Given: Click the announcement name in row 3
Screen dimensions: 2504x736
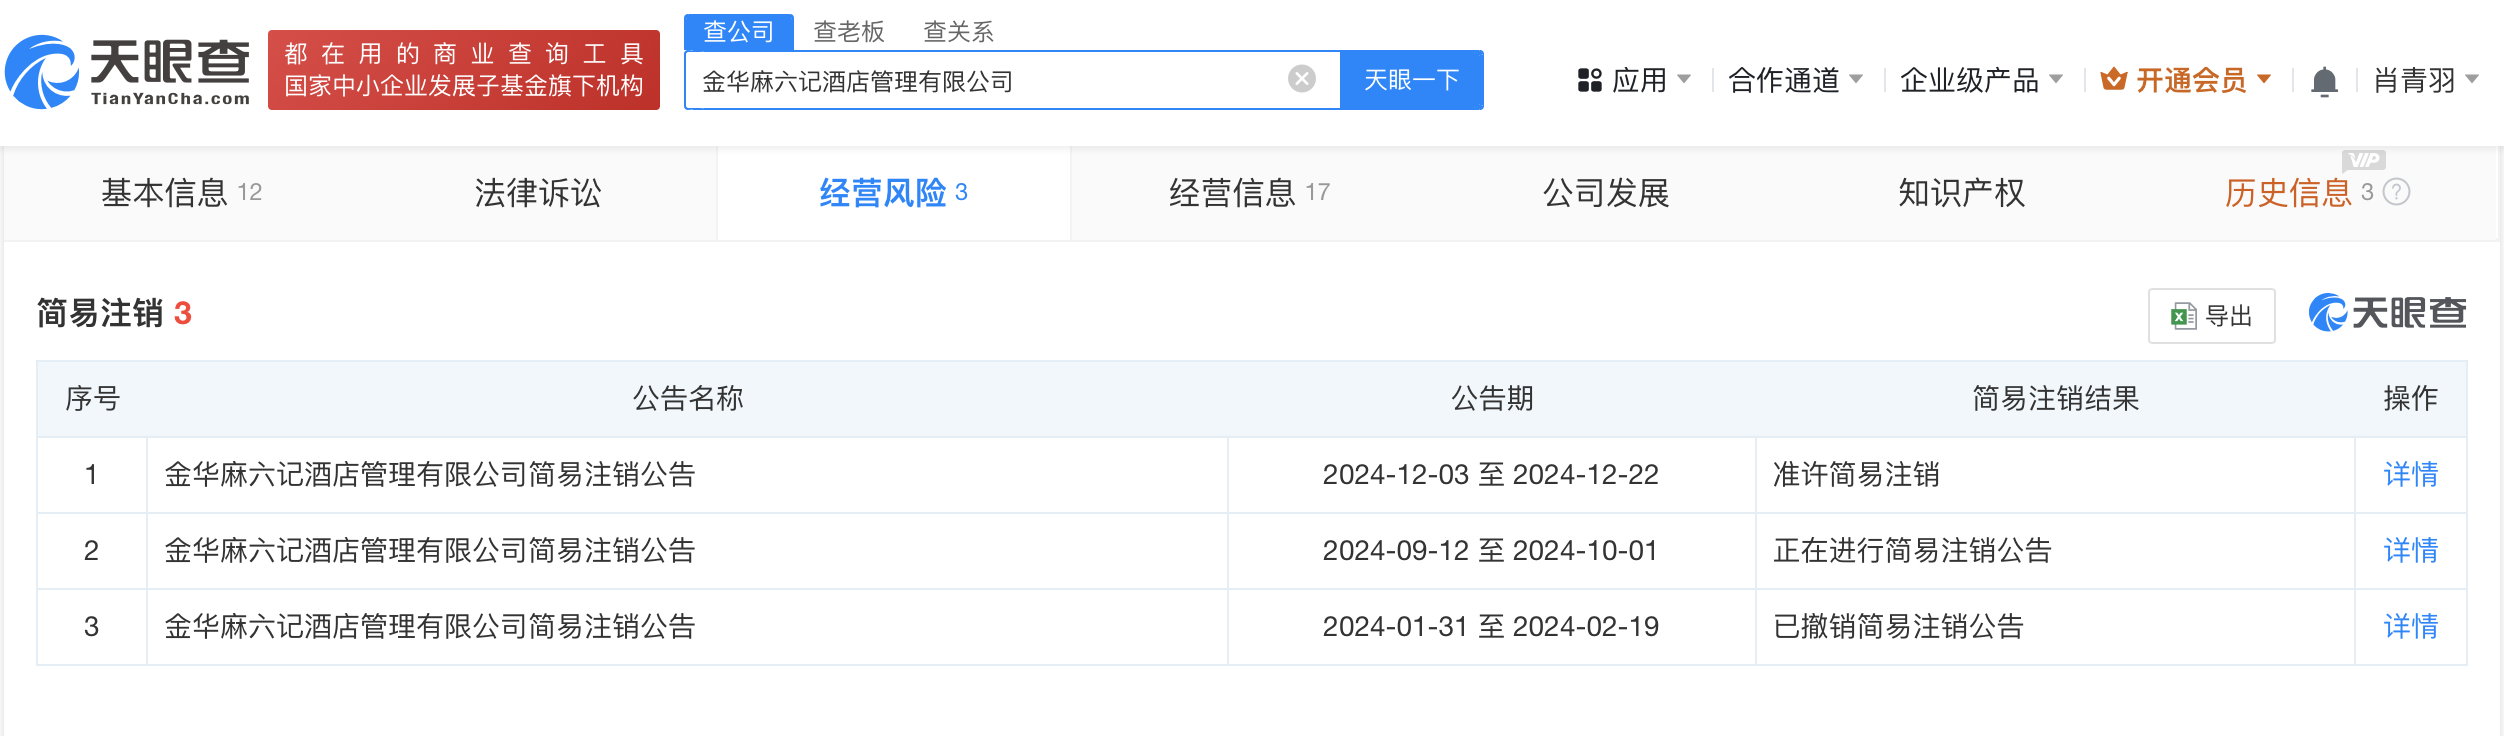Looking at the screenshot, I should [430, 626].
